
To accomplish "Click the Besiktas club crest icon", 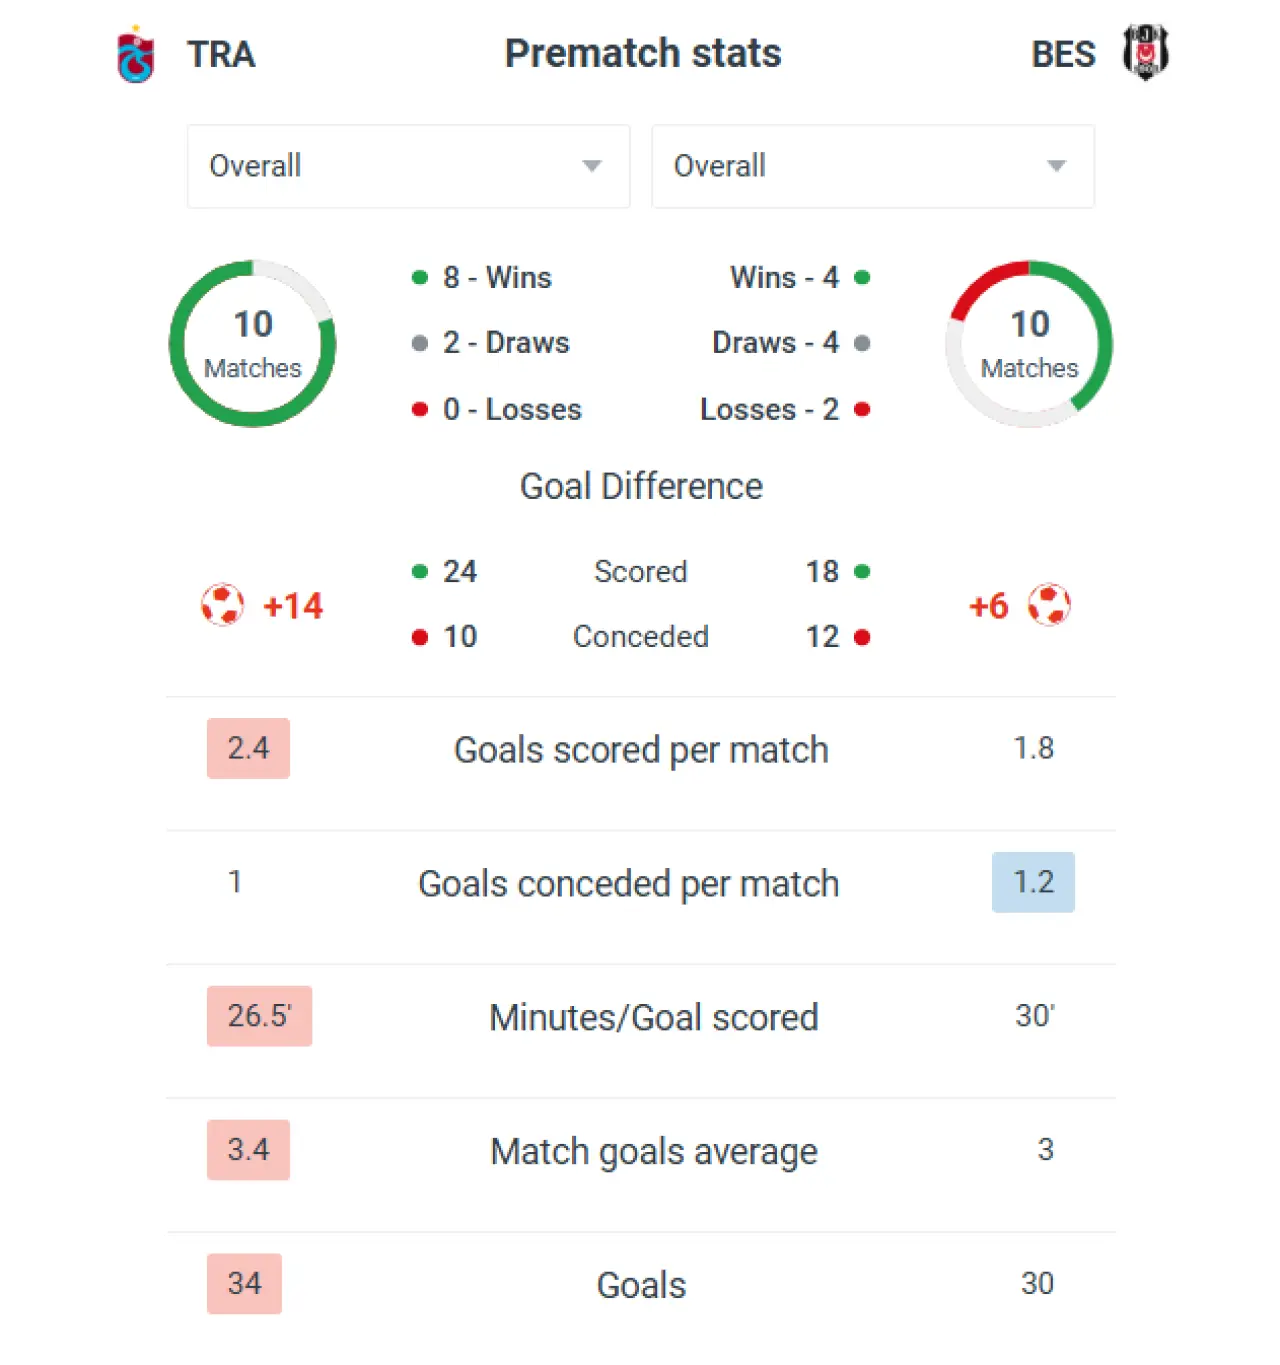I will pos(1145,52).
